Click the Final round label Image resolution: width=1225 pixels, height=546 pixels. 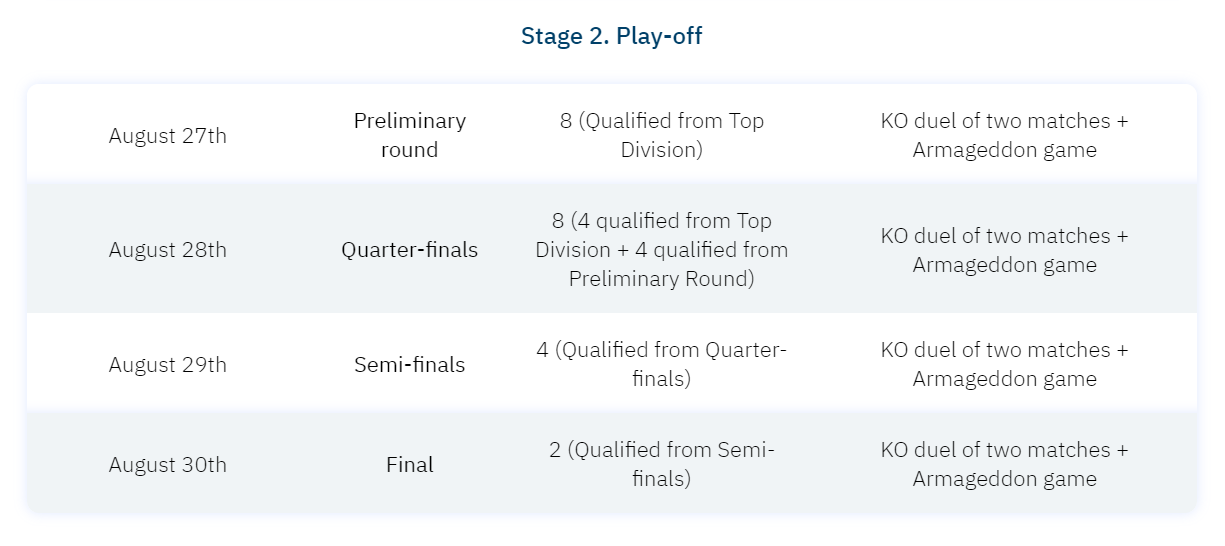point(409,465)
